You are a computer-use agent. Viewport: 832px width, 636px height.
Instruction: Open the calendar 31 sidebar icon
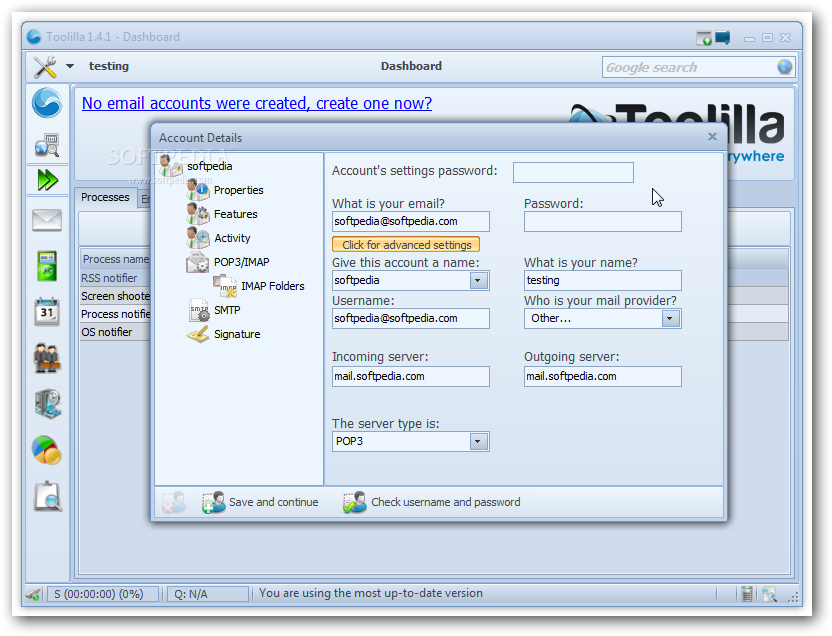coord(47,311)
